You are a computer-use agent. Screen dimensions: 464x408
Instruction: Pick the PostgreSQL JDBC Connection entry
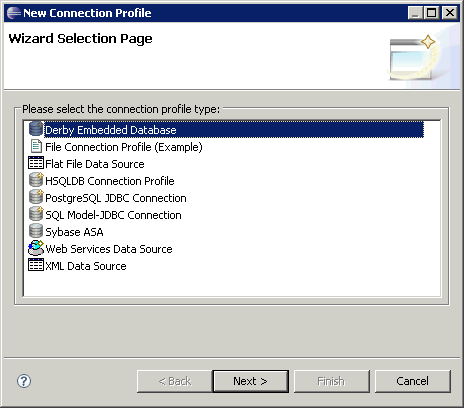116,198
